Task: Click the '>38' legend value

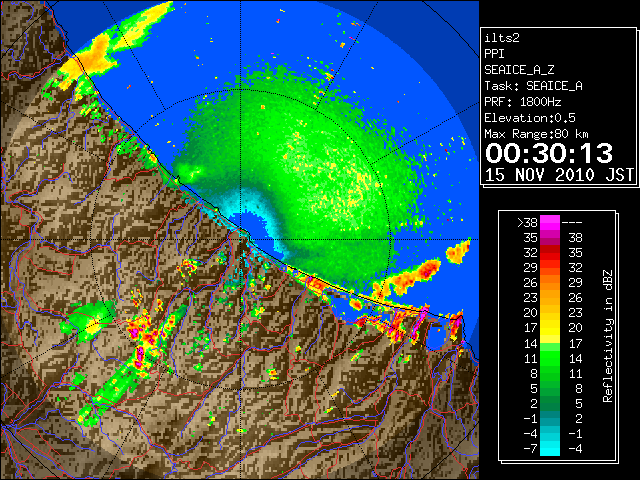Action: 527,223
